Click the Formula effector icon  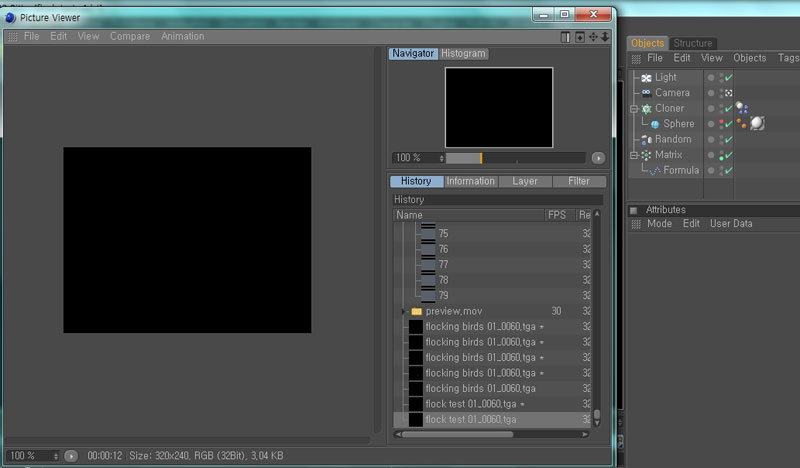[655, 170]
